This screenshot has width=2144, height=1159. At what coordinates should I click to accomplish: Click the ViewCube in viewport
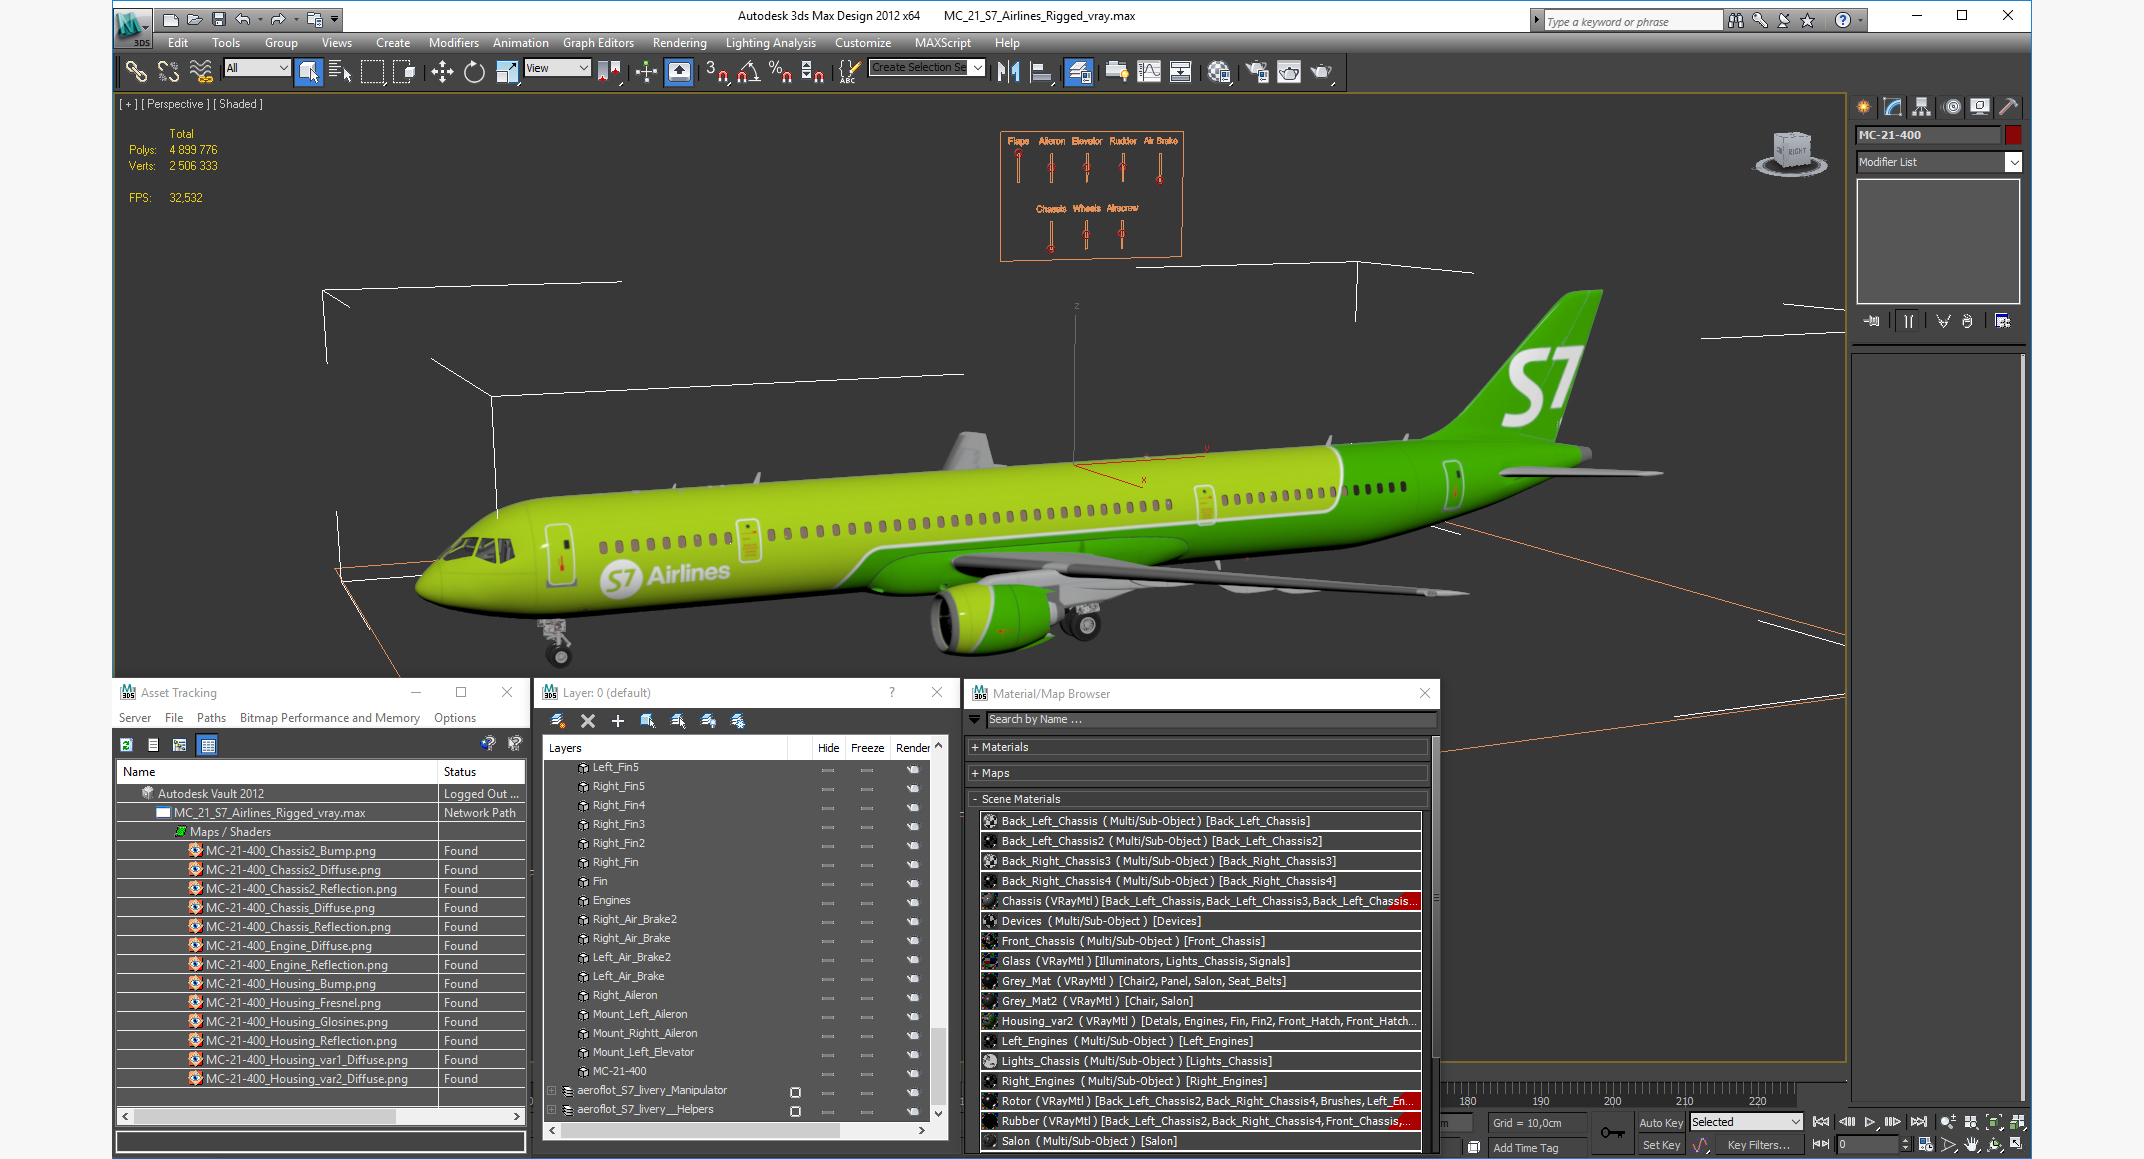1791,153
